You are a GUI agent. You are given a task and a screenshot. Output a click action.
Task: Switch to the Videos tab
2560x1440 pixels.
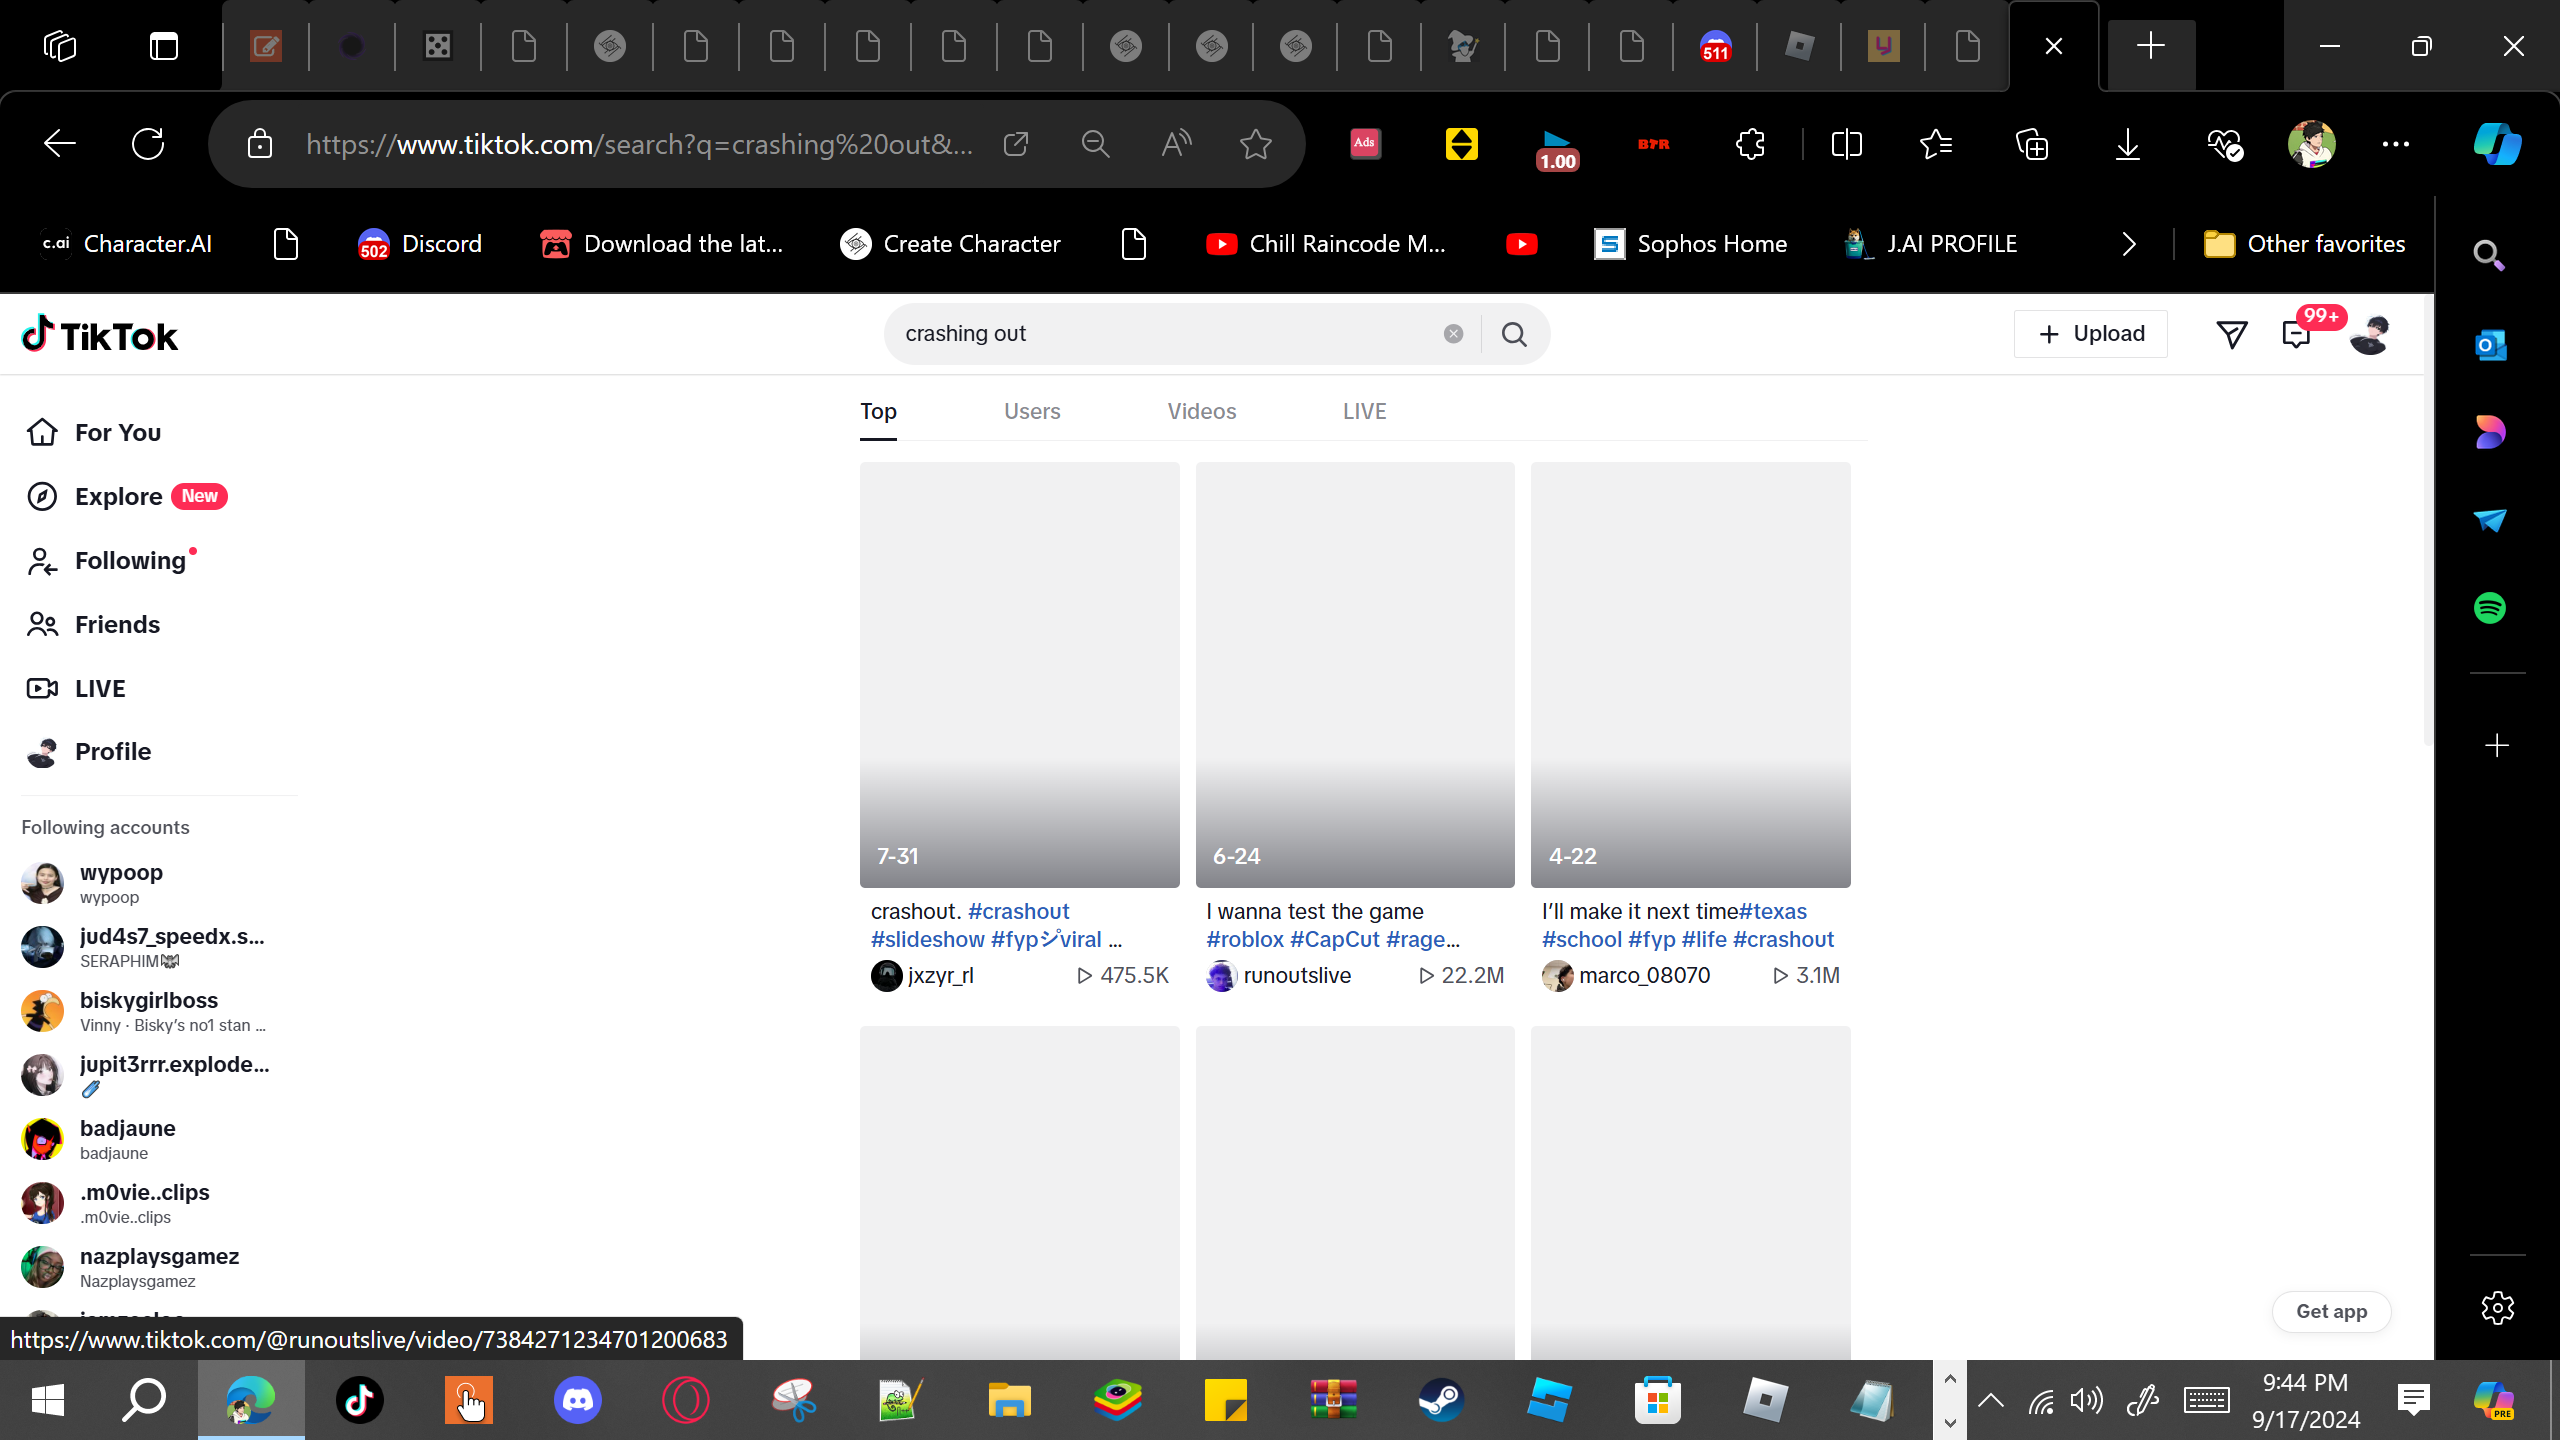point(1201,411)
